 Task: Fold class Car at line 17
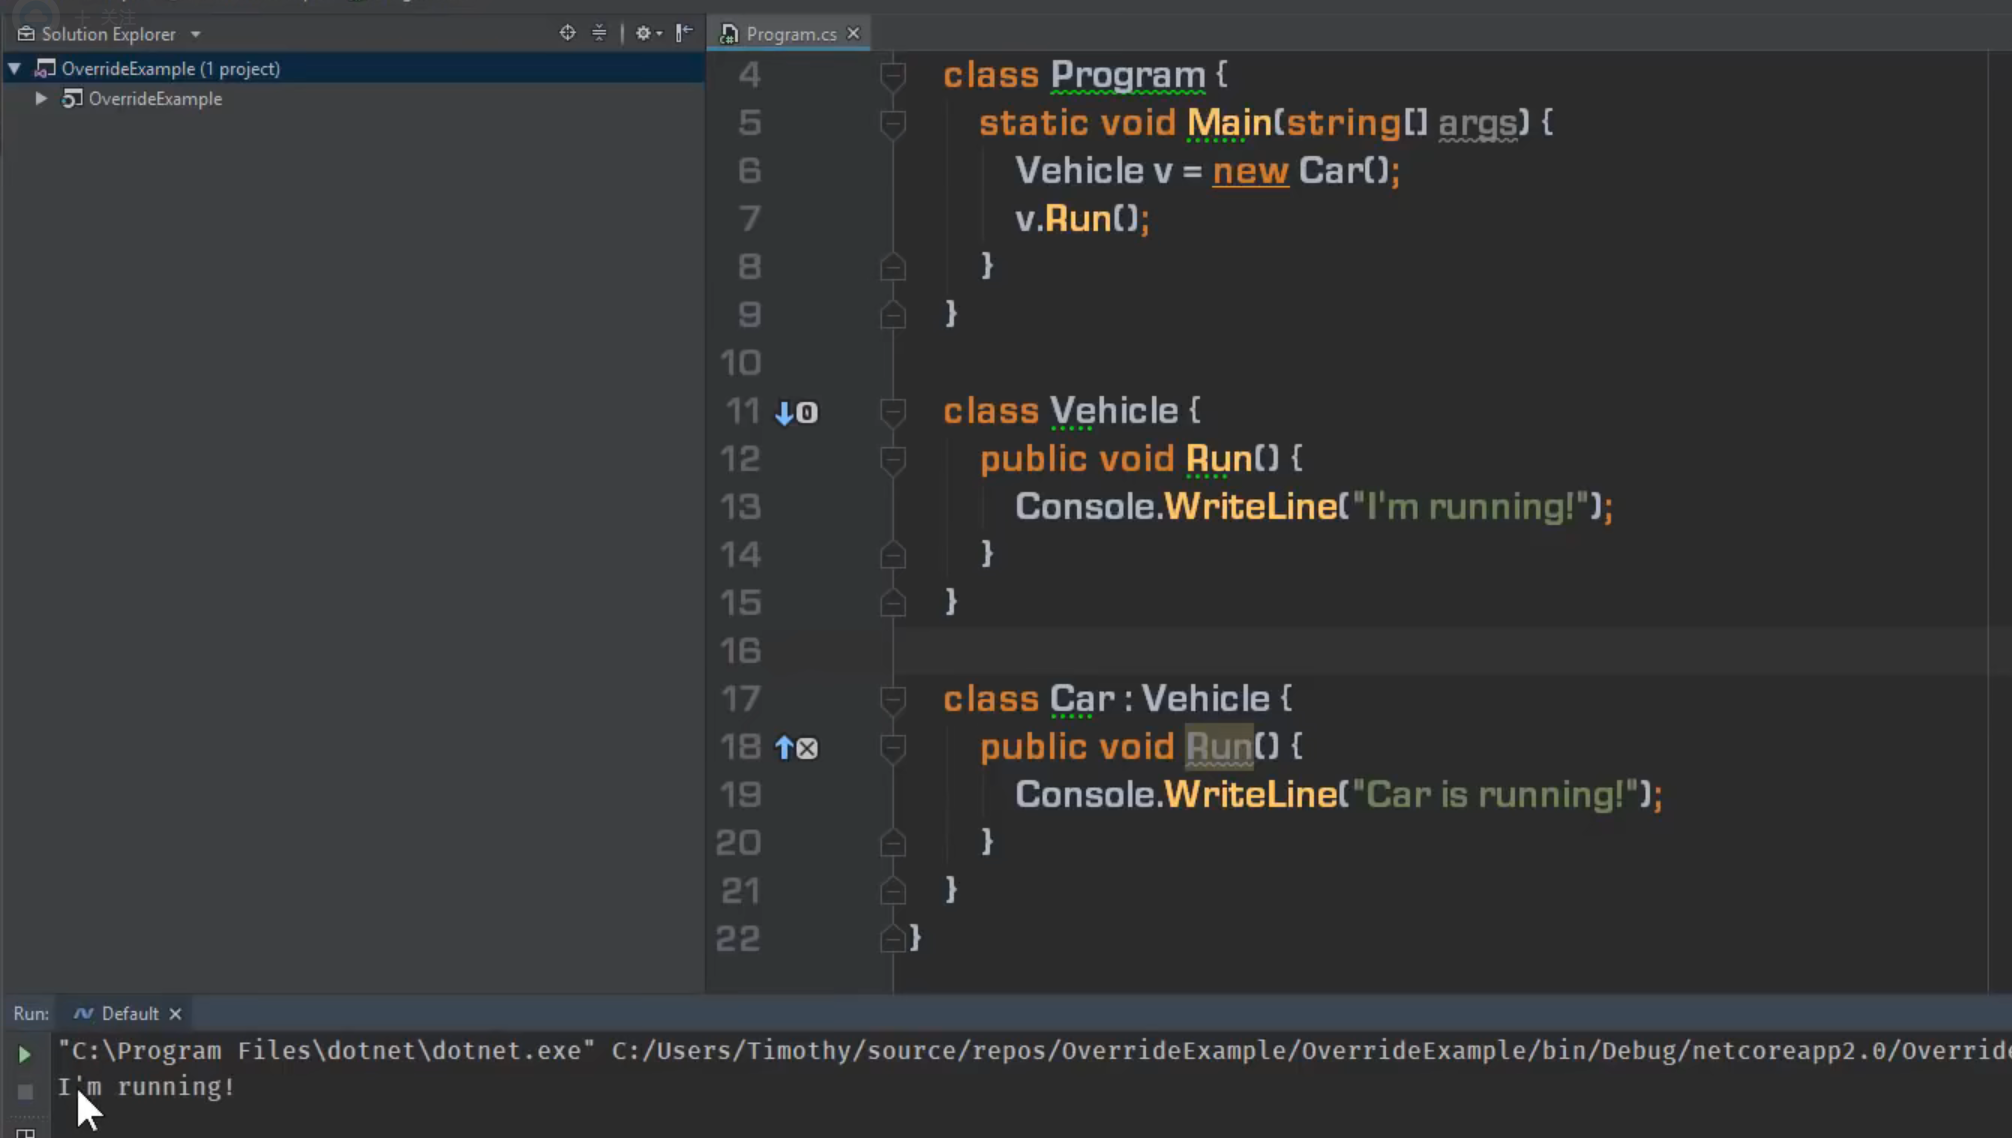[893, 699]
